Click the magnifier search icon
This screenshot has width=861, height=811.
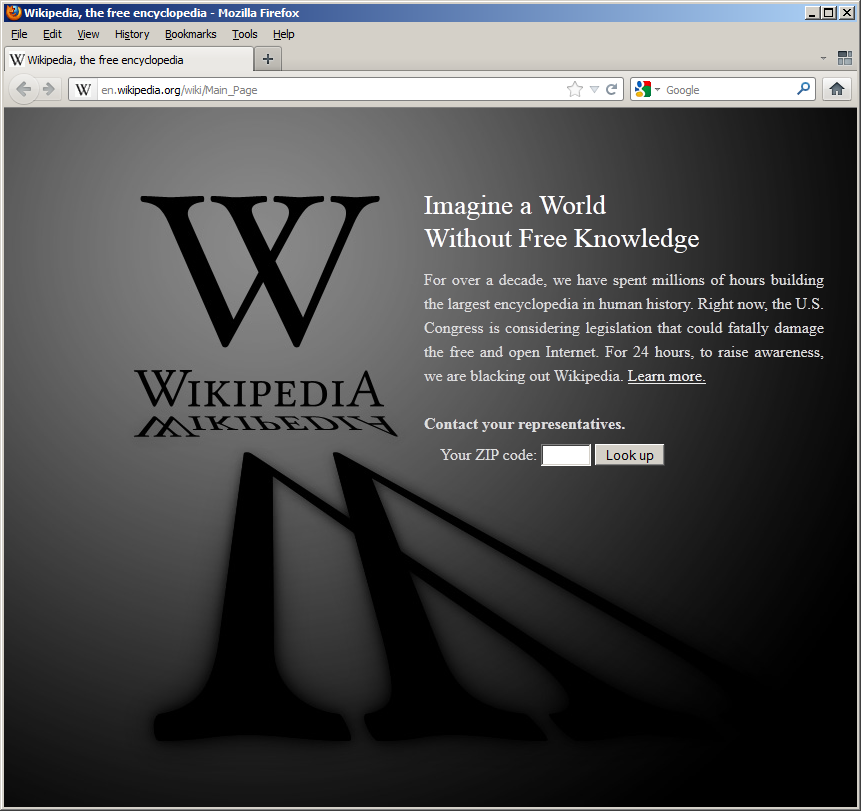[x=803, y=88]
